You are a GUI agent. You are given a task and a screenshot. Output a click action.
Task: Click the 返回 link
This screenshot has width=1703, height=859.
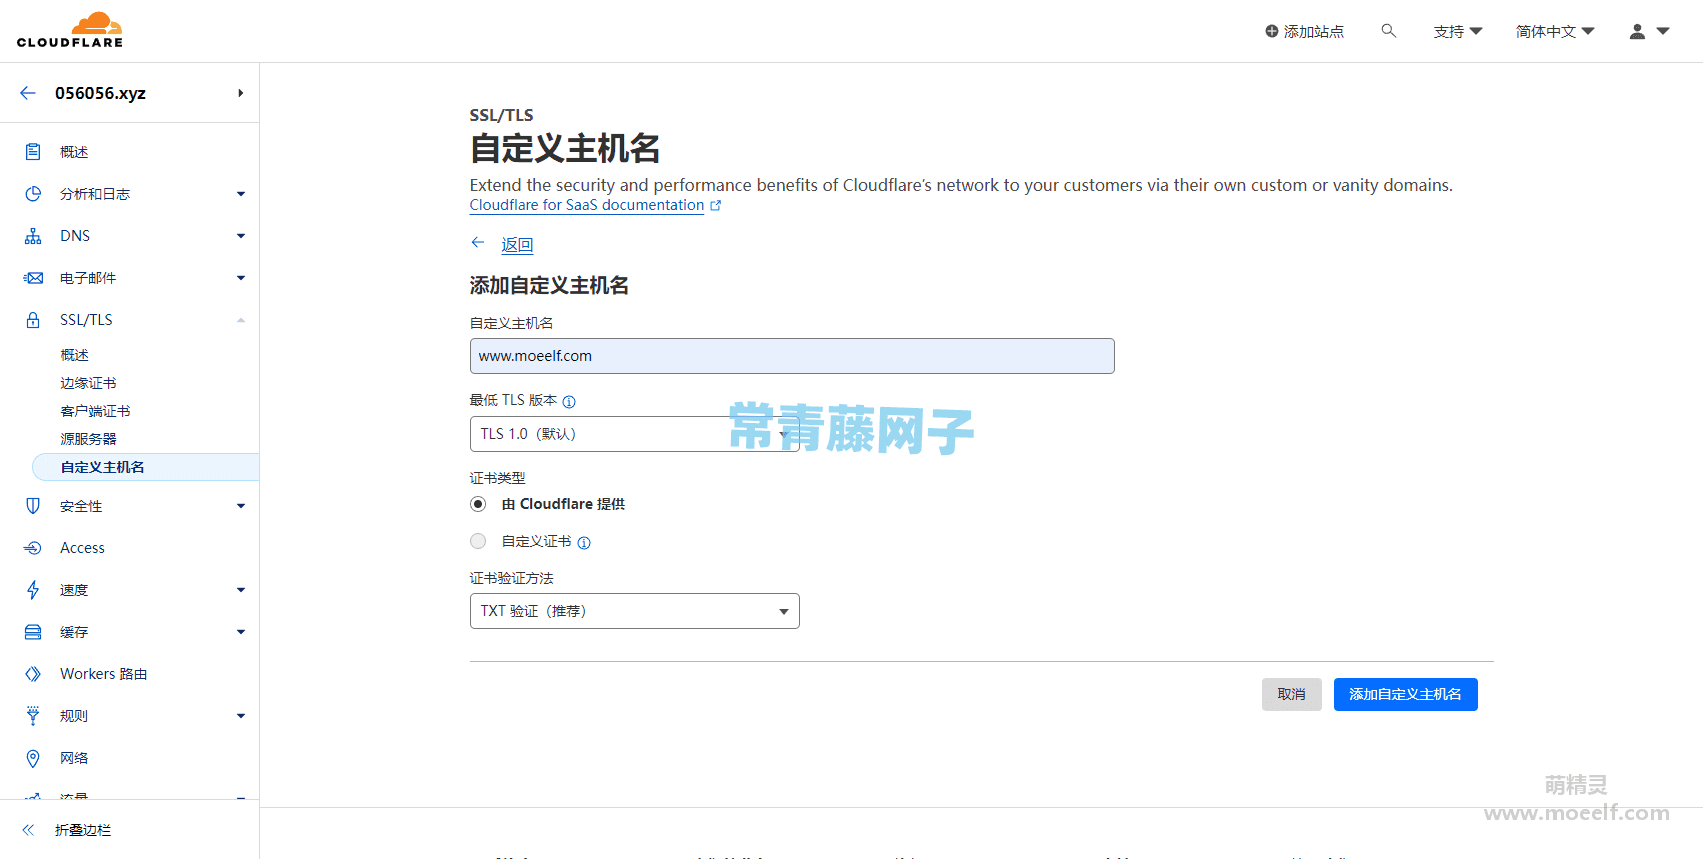[517, 245]
